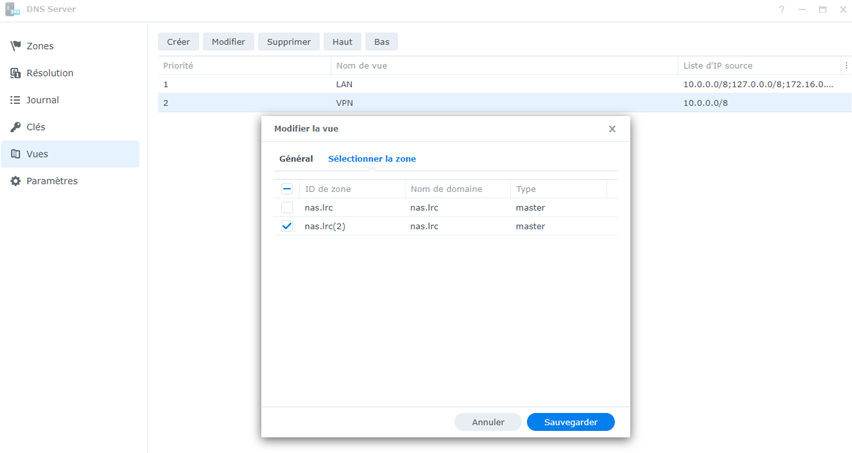
Task: Close the Modifier la vue dialog
Action: pyautogui.click(x=612, y=129)
